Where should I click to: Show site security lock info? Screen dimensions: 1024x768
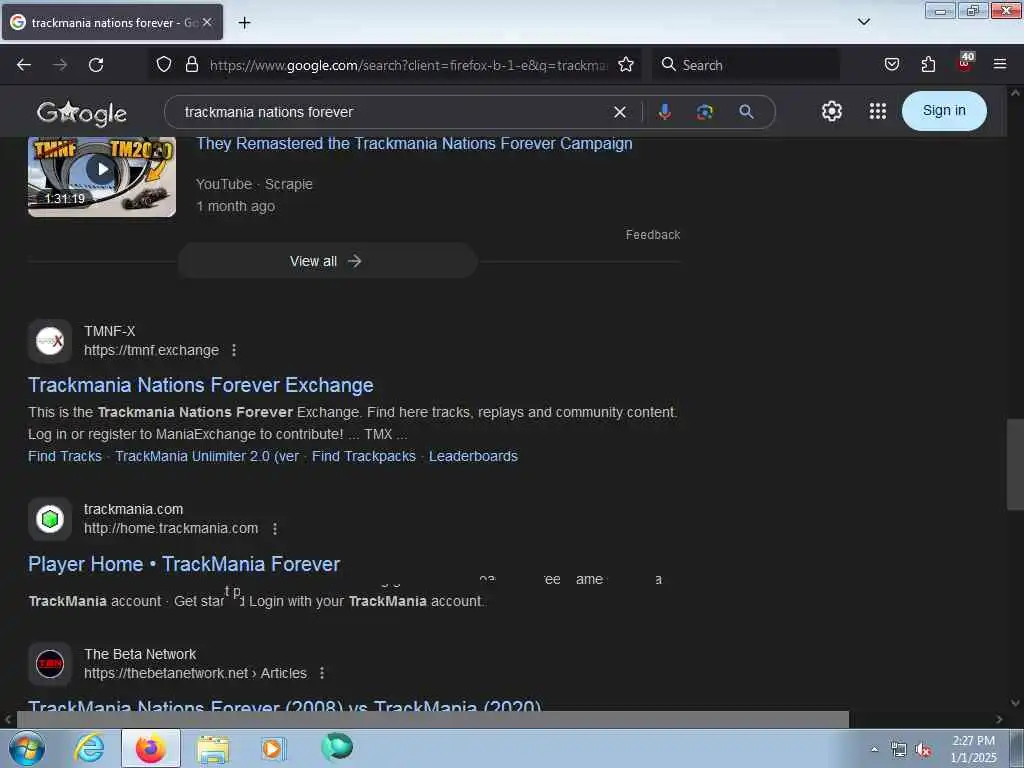click(191, 65)
